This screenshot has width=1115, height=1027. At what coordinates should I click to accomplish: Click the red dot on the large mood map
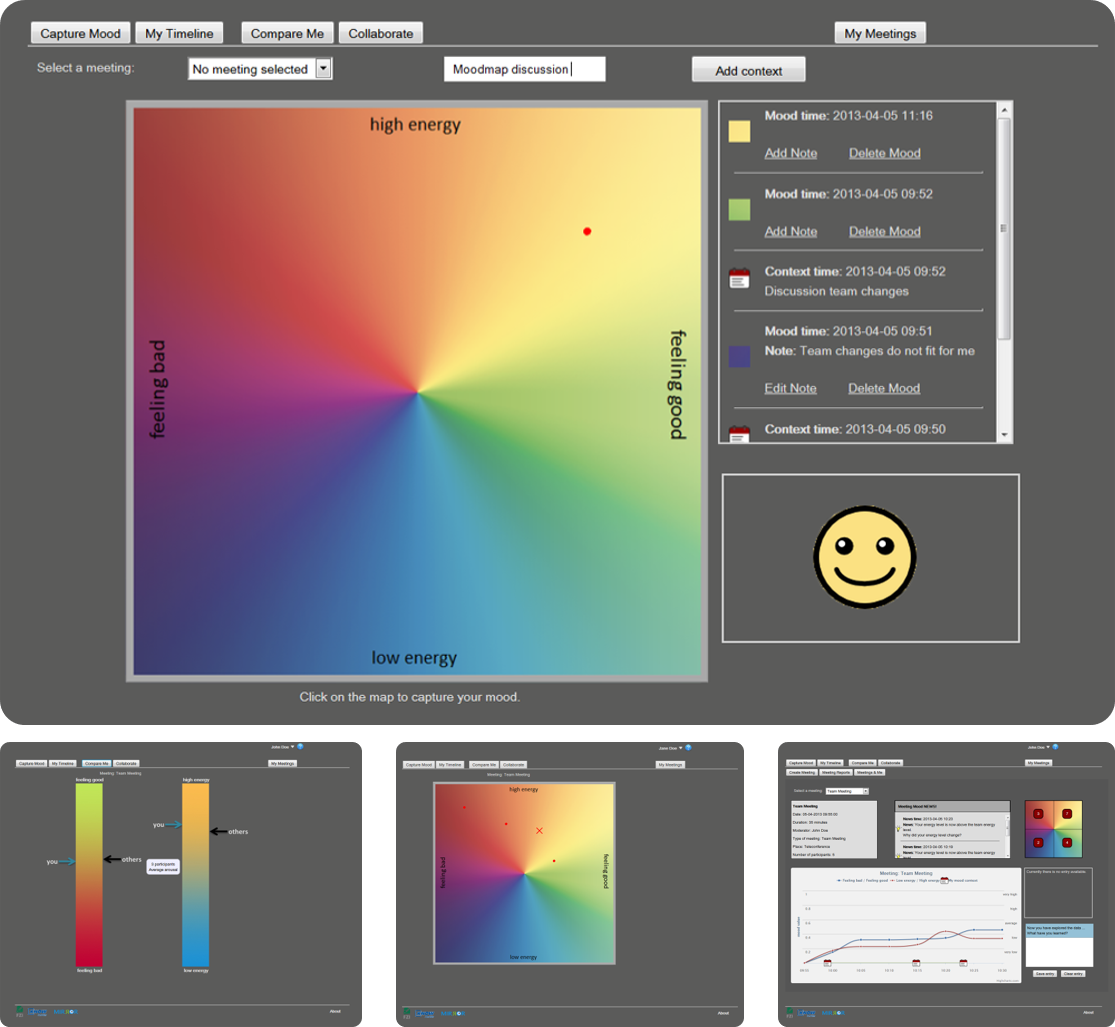pos(587,231)
